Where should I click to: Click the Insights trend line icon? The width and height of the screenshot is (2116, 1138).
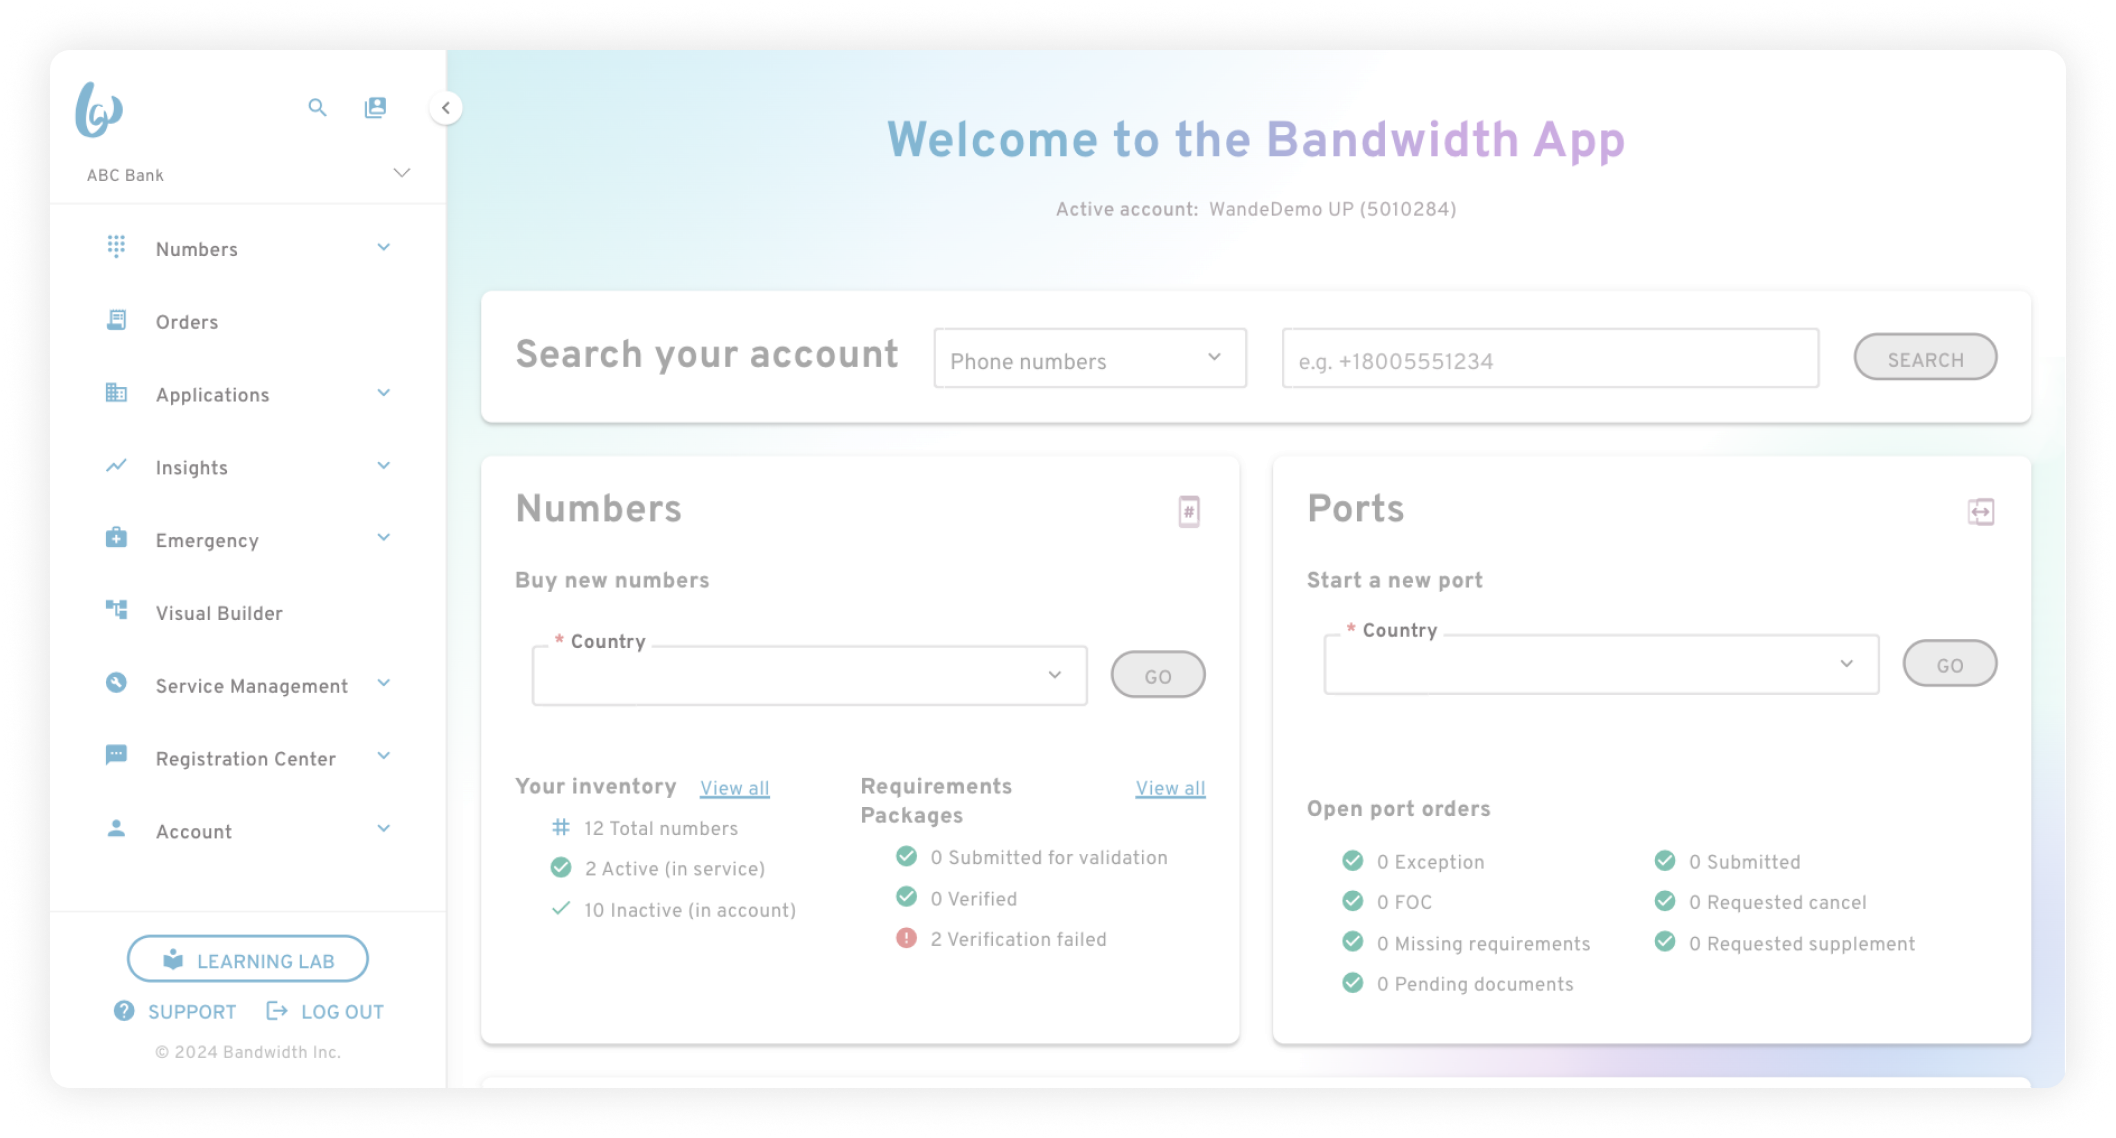(116, 465)
